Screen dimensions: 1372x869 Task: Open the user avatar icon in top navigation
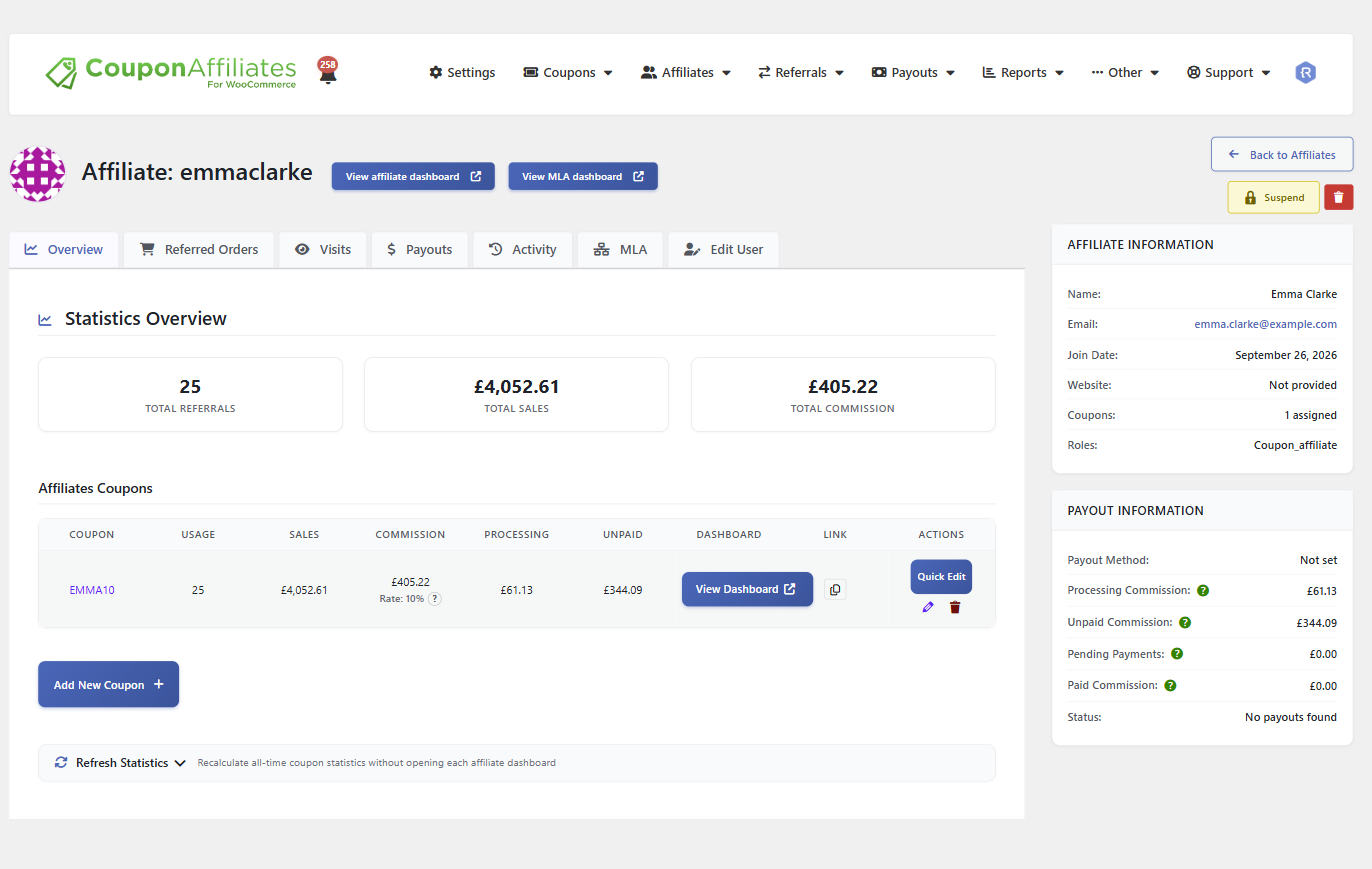click(x=1305, y=72)
